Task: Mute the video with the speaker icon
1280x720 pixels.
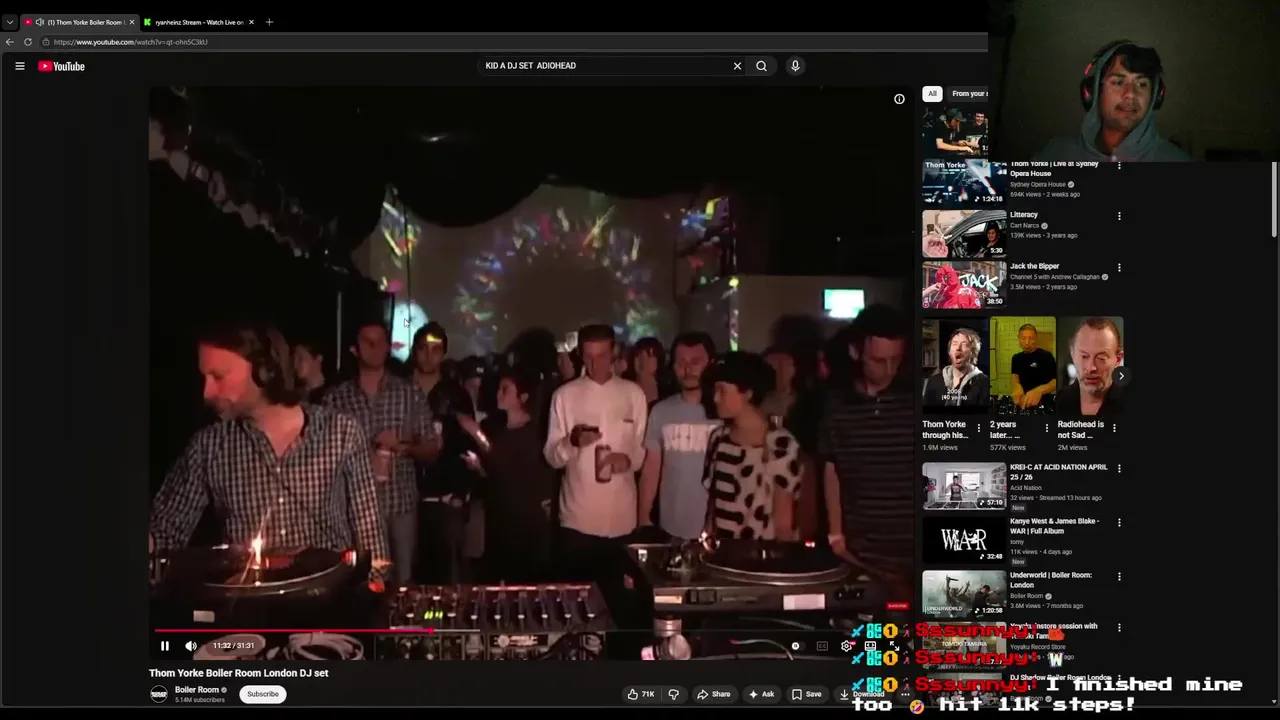Action: [191, 646]
